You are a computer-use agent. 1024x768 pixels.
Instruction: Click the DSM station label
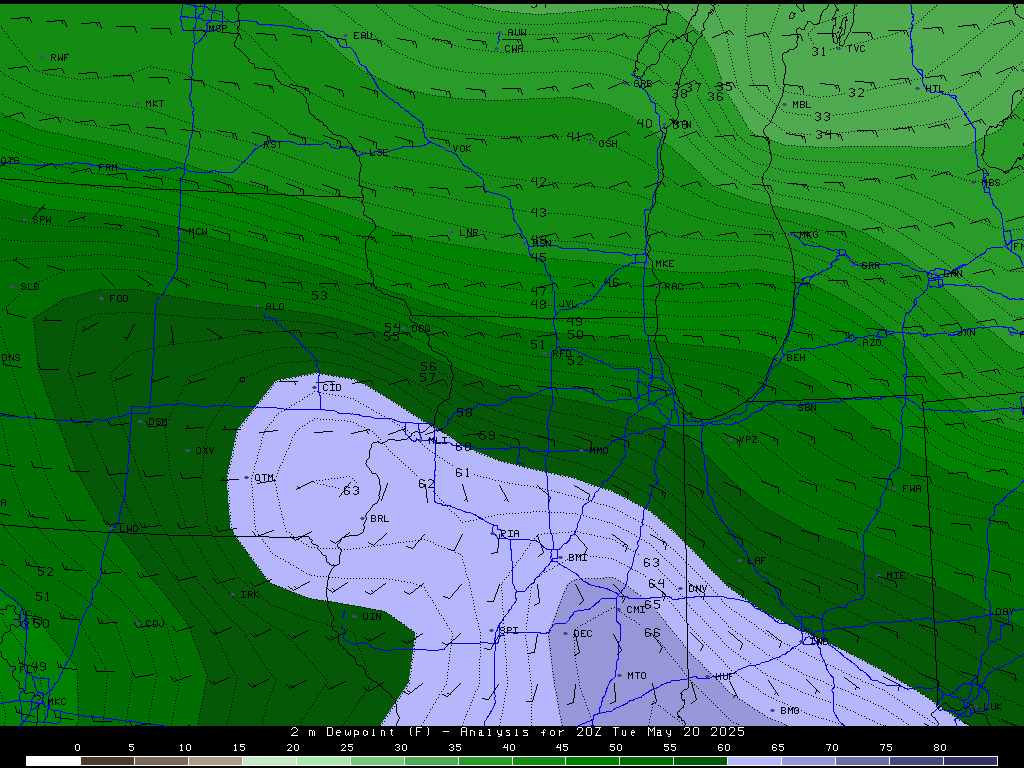(x=157, y=422)
